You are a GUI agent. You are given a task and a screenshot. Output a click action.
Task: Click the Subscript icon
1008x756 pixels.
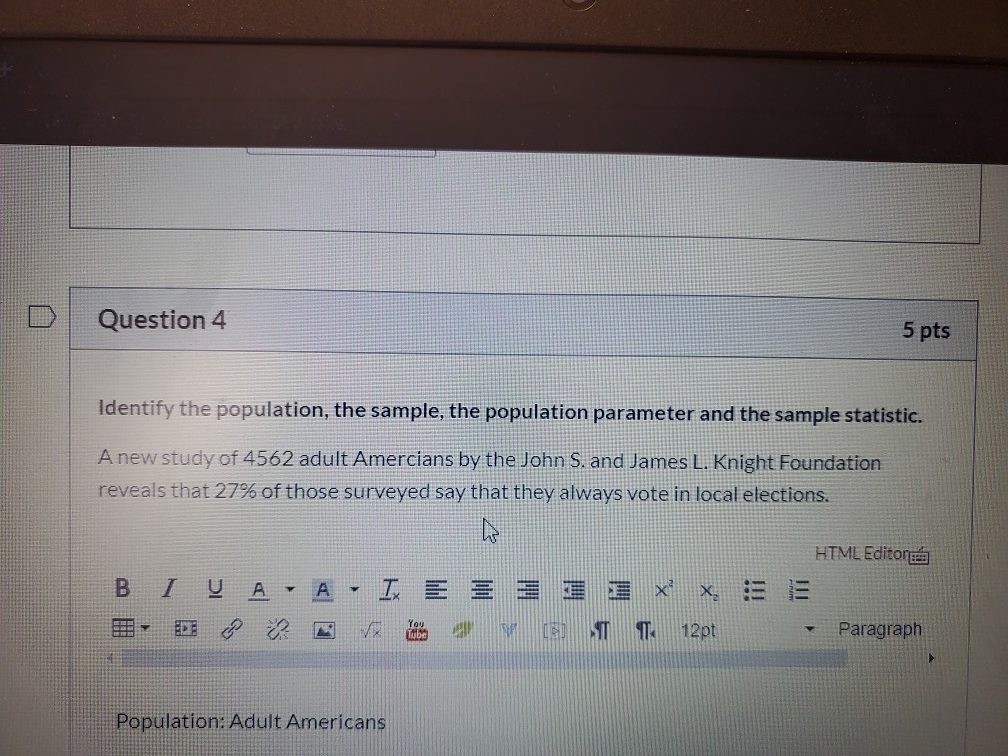click(x=707, y=591)
